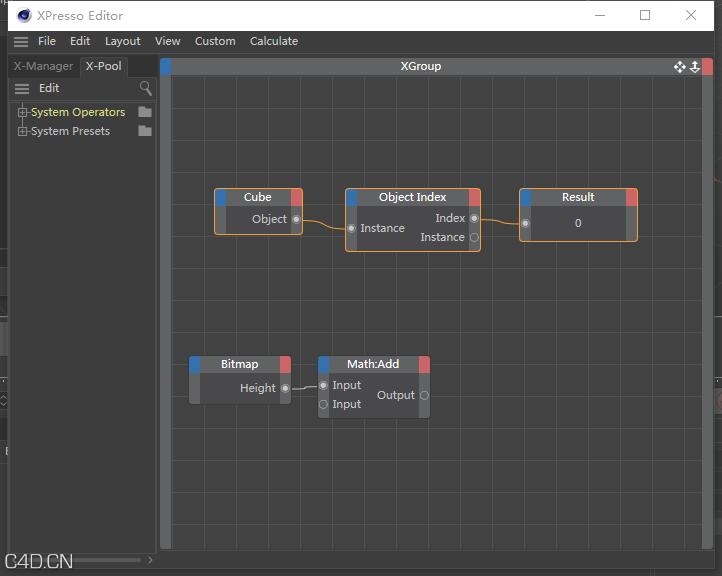Switch to the X-Manager tab
This screenshot has height=576, width=722.
click(x=43, y=66)
